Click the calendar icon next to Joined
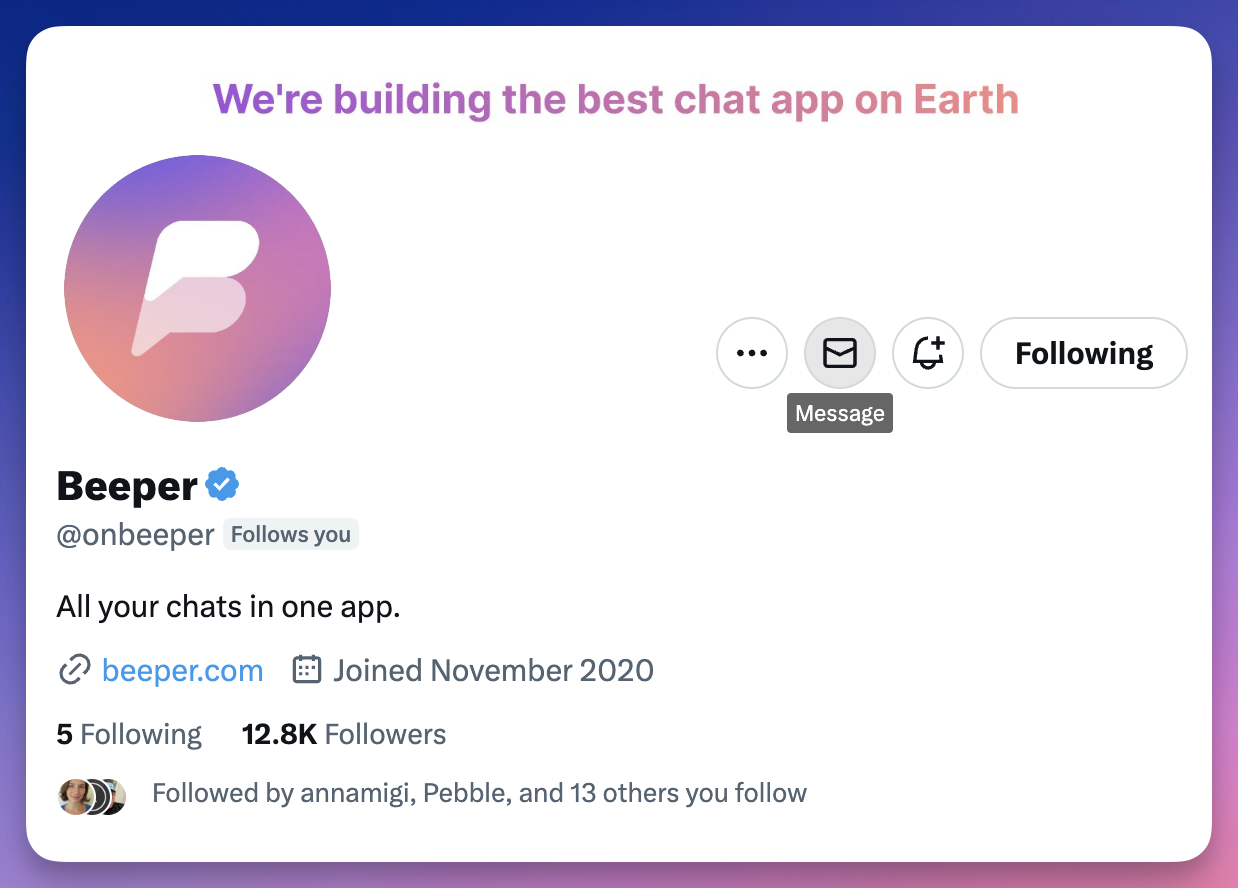1238x888 pixels. point(306,670)
